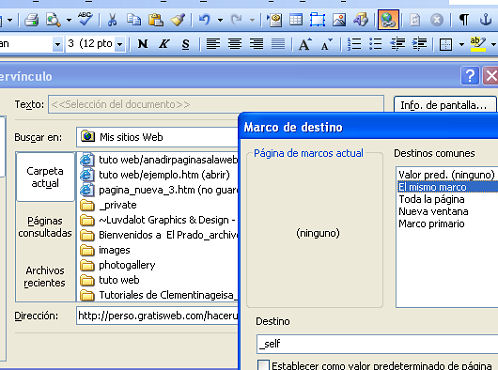Align text right
The image size is (498, 370).
coord(256,44)
